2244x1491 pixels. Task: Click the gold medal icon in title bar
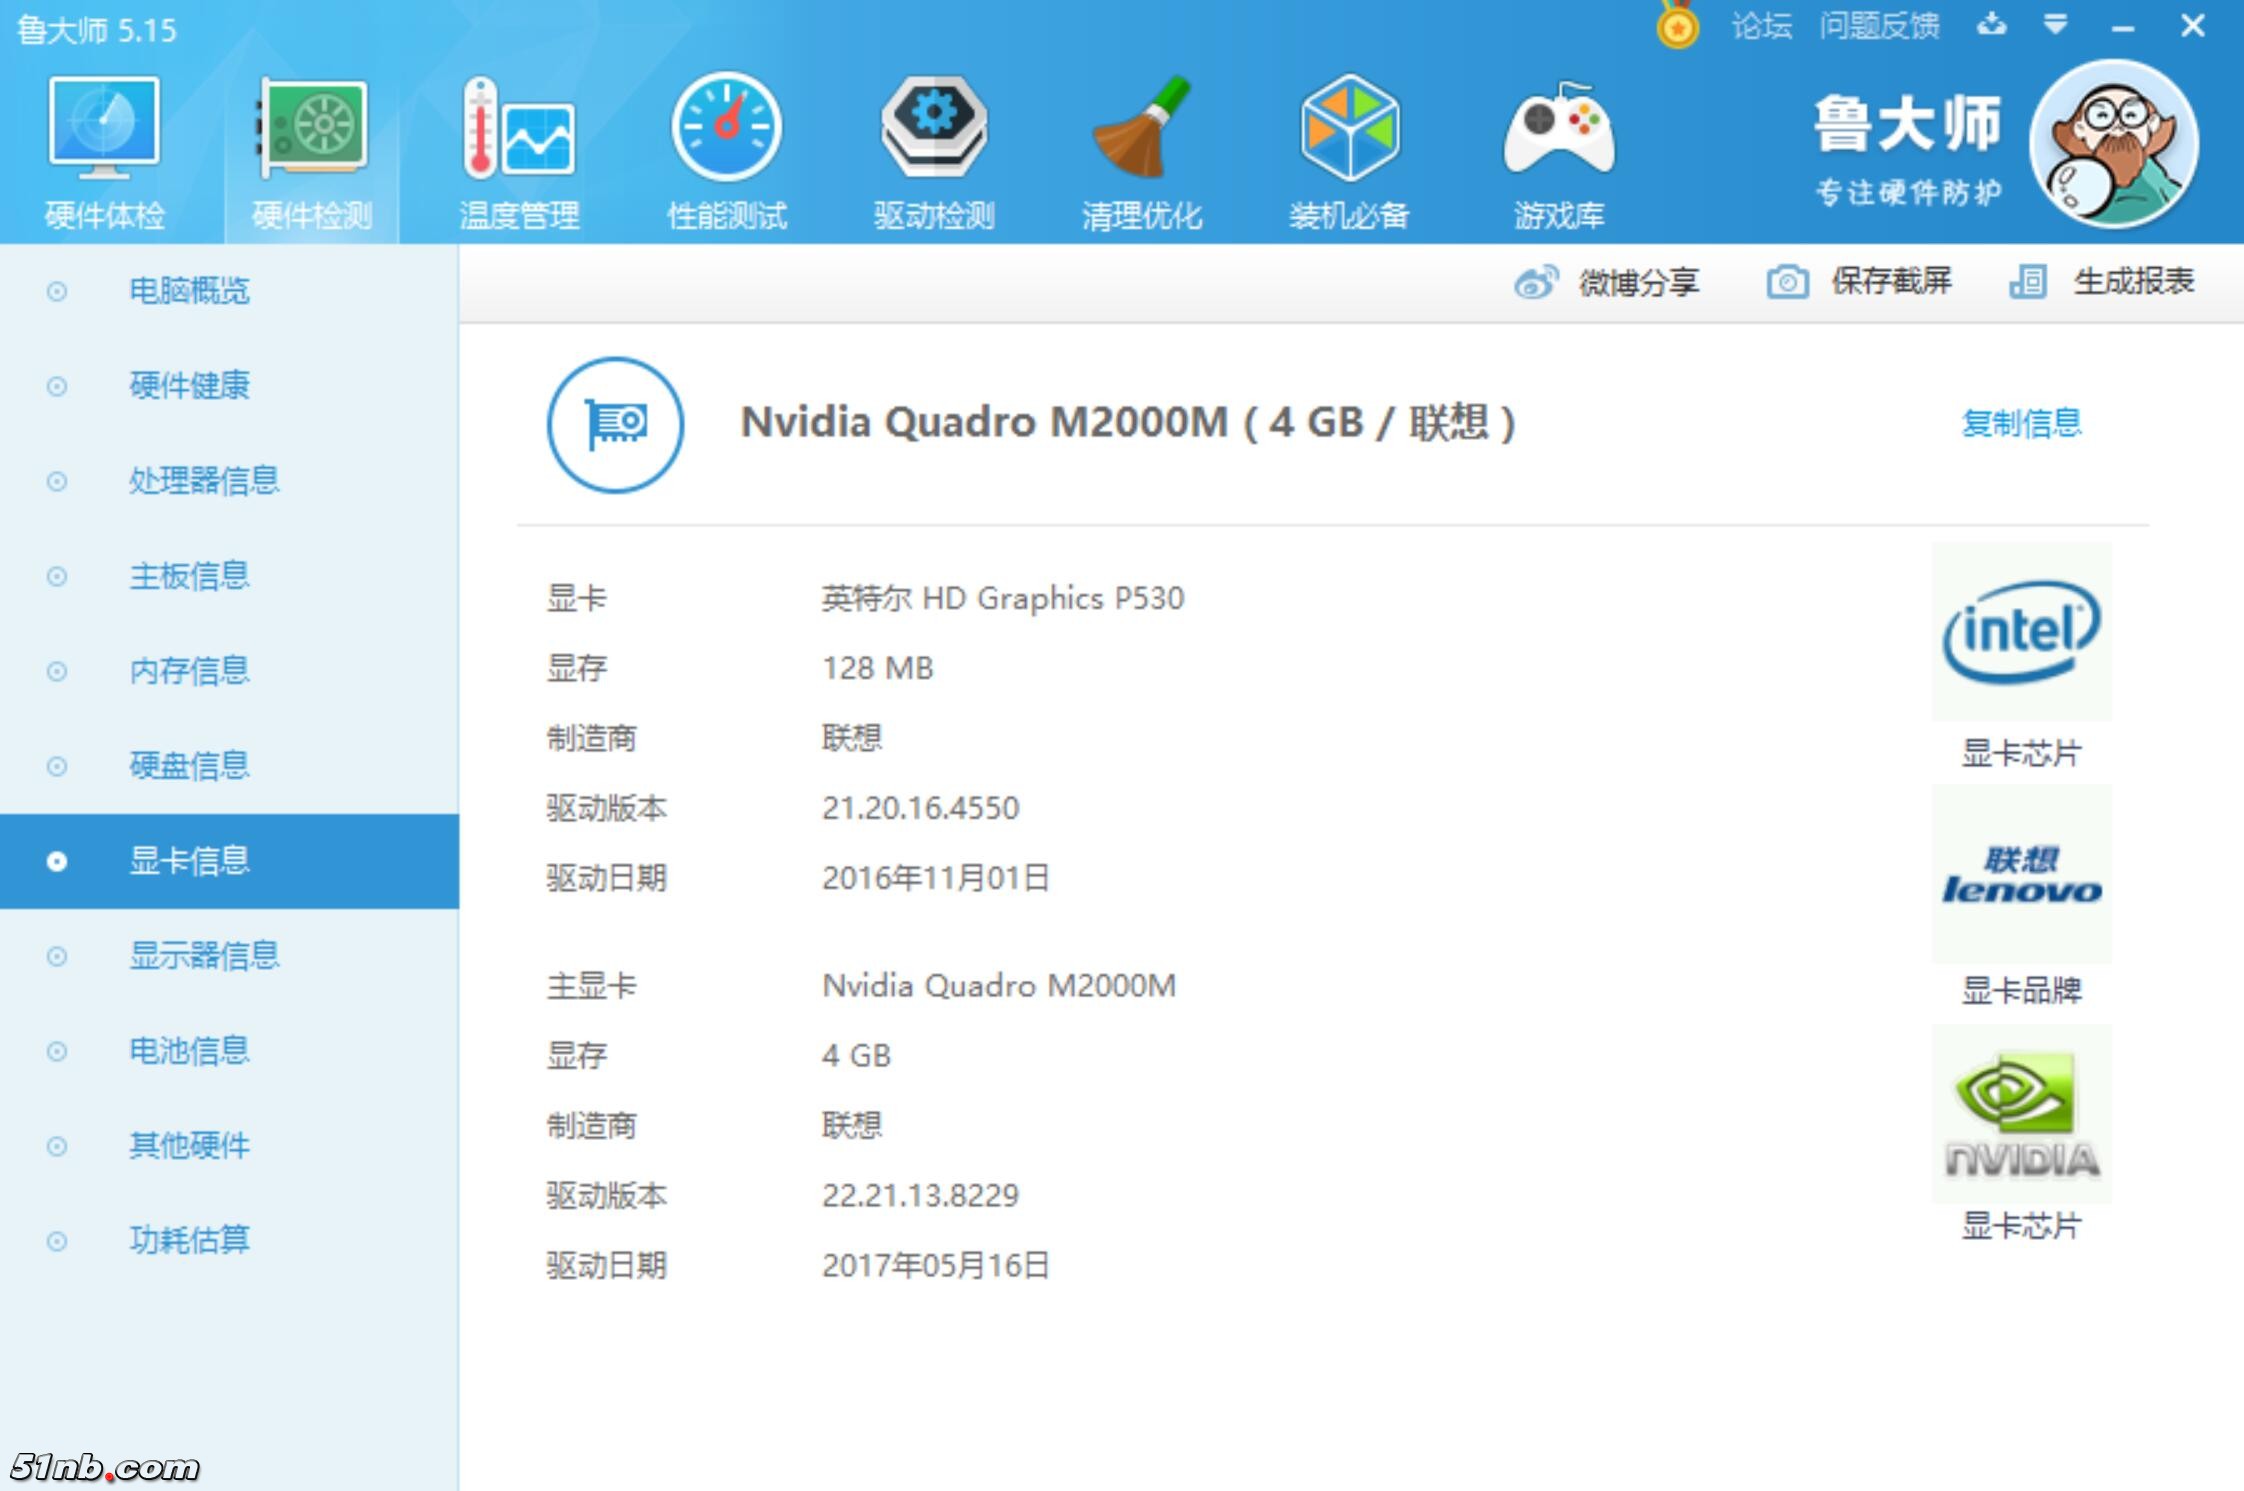(1677, 27)
